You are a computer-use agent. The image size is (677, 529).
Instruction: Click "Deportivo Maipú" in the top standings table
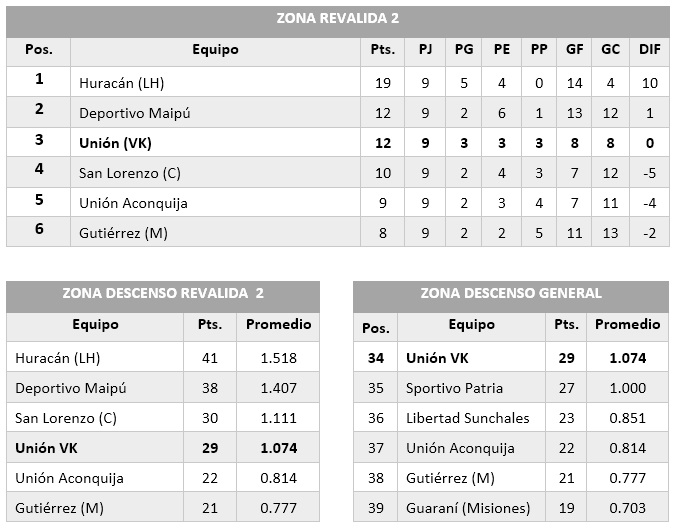tap(134, 113)
